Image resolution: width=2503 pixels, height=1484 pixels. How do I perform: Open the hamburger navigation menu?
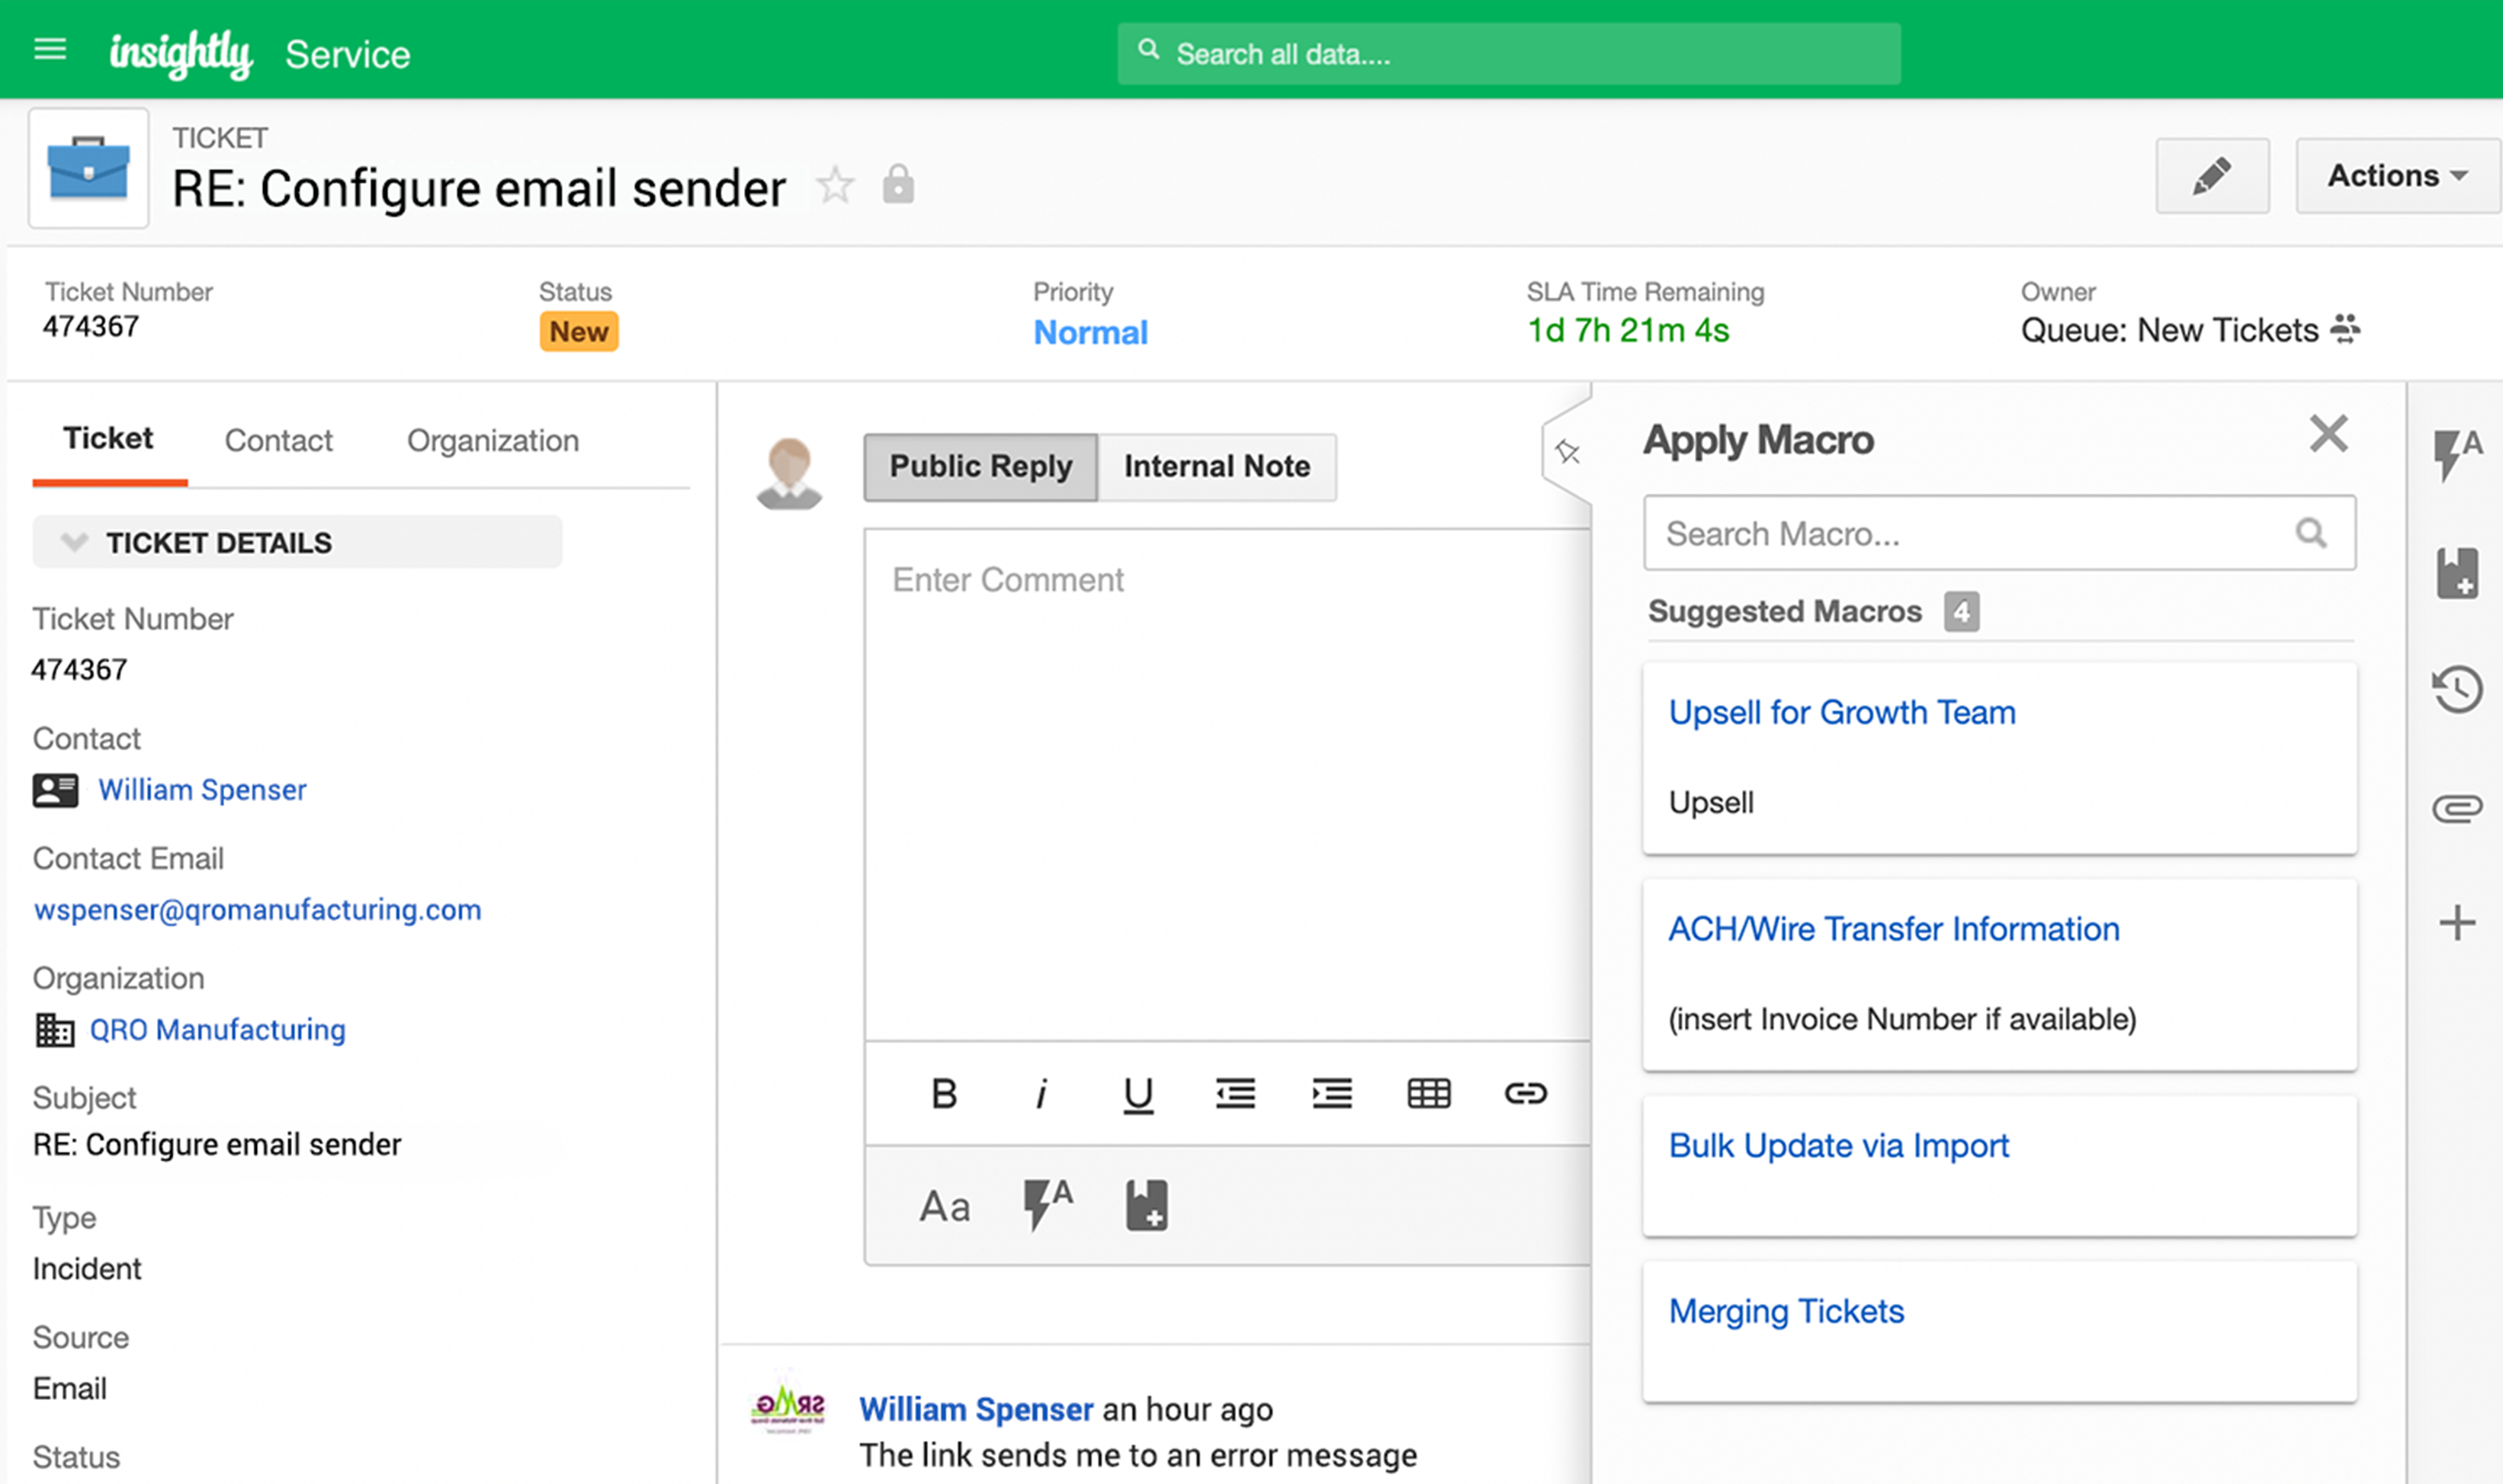click(x=50, y=49)
